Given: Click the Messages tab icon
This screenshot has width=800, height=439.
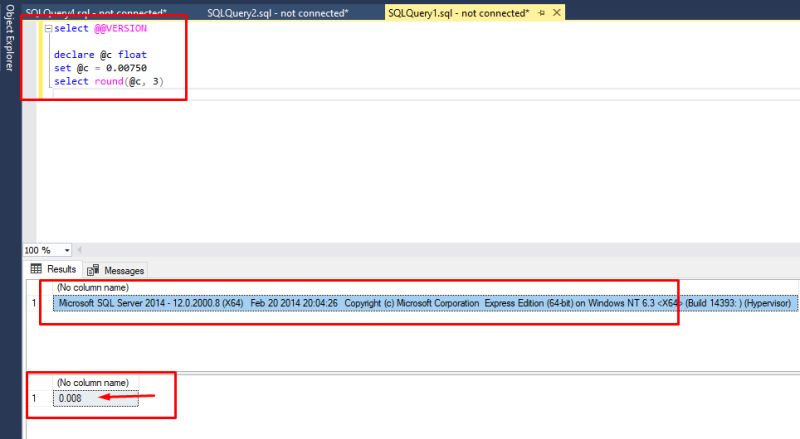Looking at the screenshot, I should 93,271.
